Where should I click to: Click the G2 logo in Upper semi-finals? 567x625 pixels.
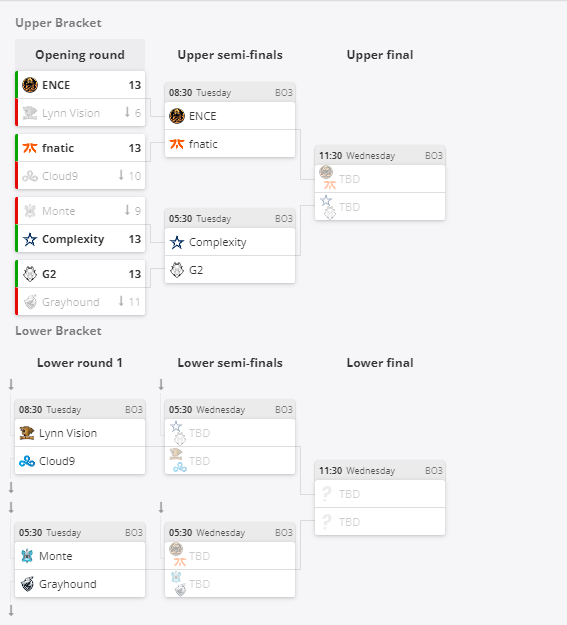coord(177,270)
